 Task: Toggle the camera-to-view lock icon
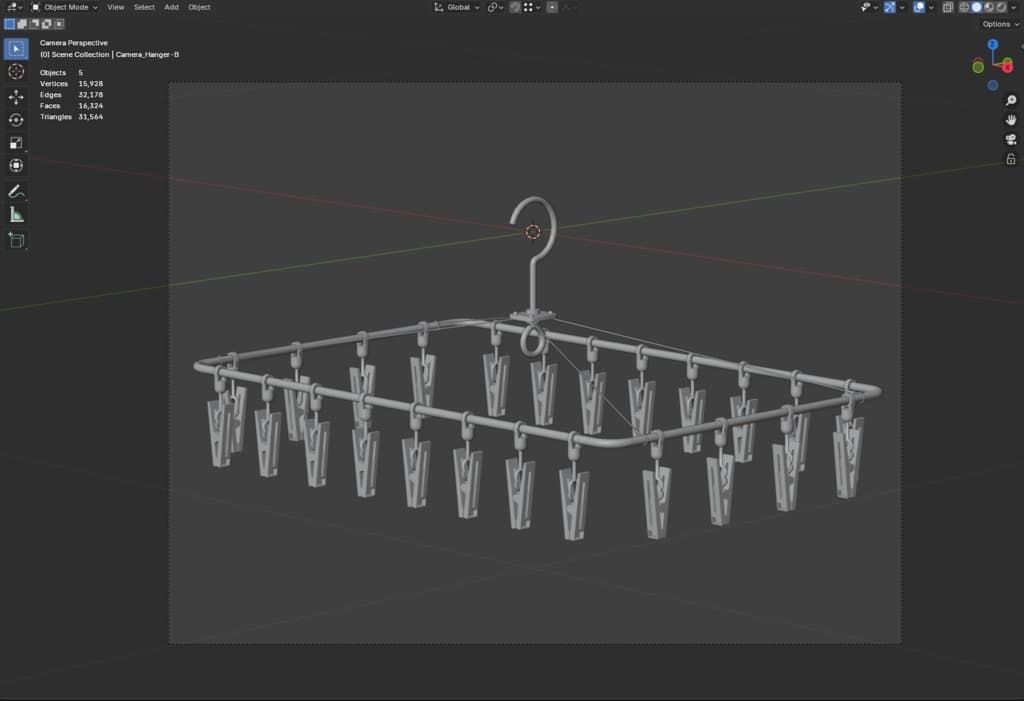(1011, 159)
